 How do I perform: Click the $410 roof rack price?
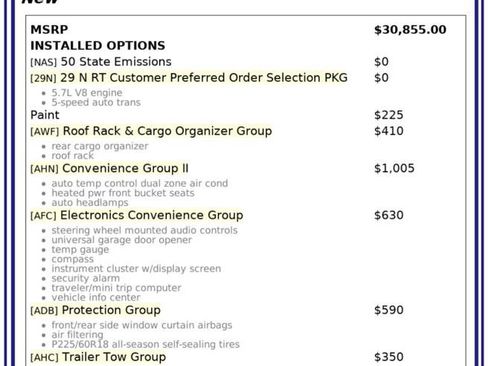tap(389, 131)
